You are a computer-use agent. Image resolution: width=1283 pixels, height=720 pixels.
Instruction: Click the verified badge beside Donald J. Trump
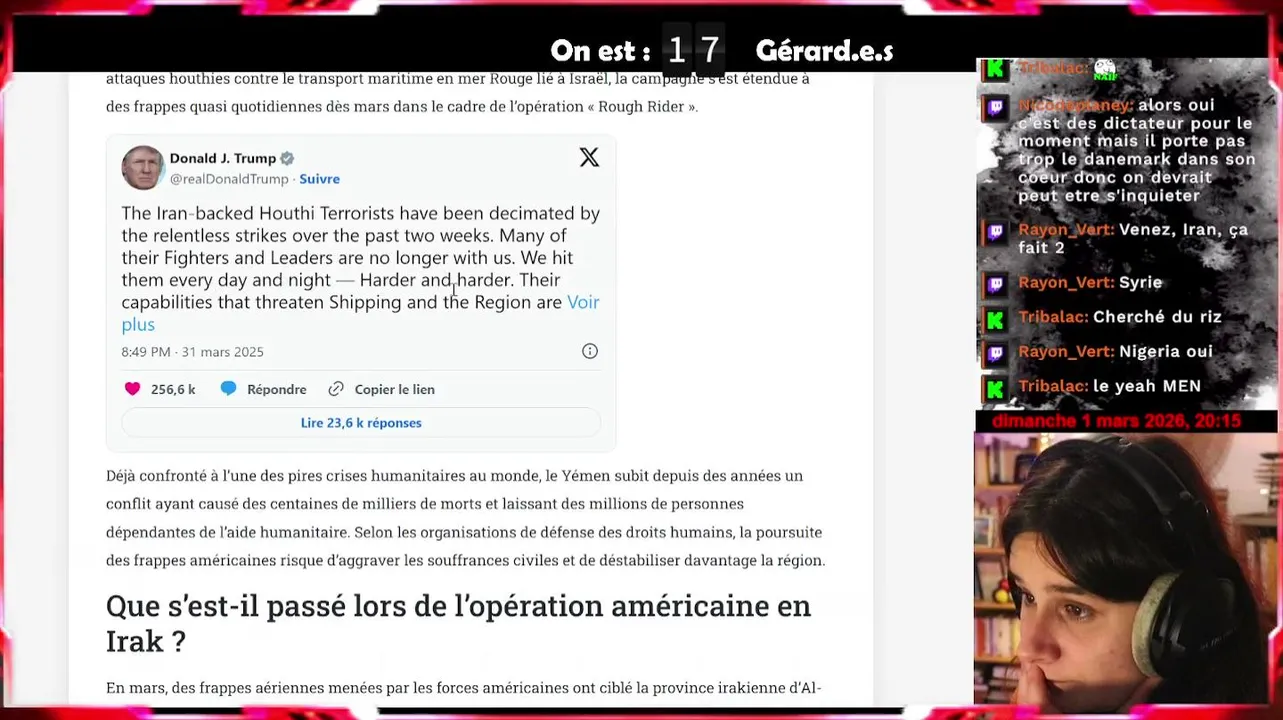(x=287, y=158)
